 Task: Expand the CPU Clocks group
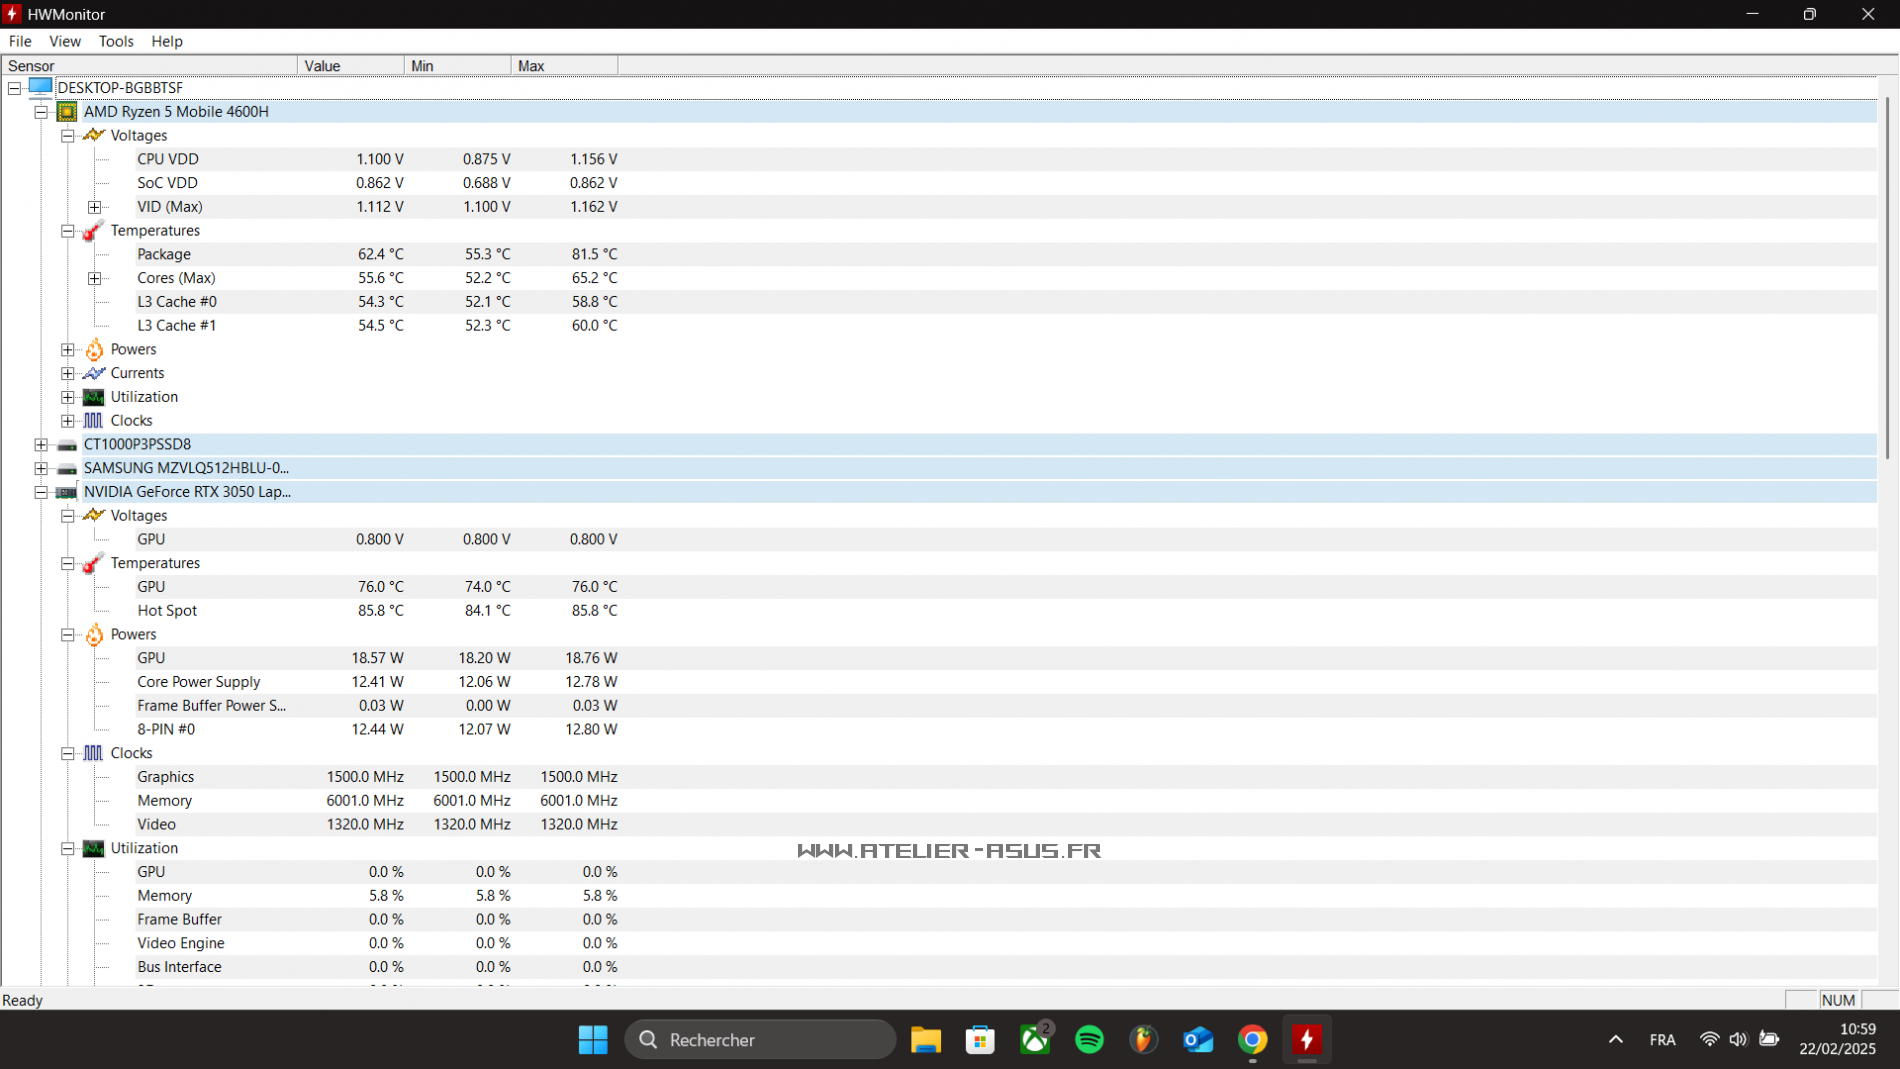click(x=67, y=421)
